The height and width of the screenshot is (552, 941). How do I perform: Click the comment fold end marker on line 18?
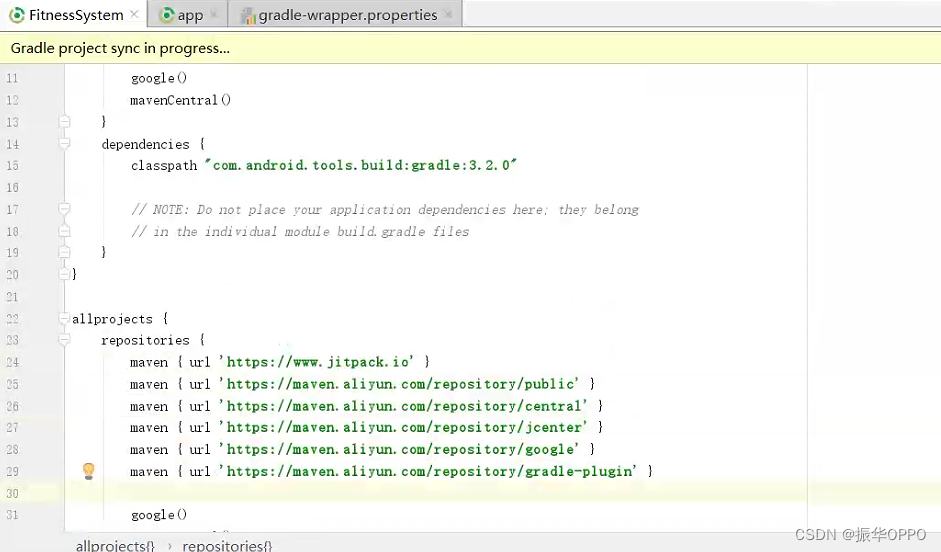(65, 231)
